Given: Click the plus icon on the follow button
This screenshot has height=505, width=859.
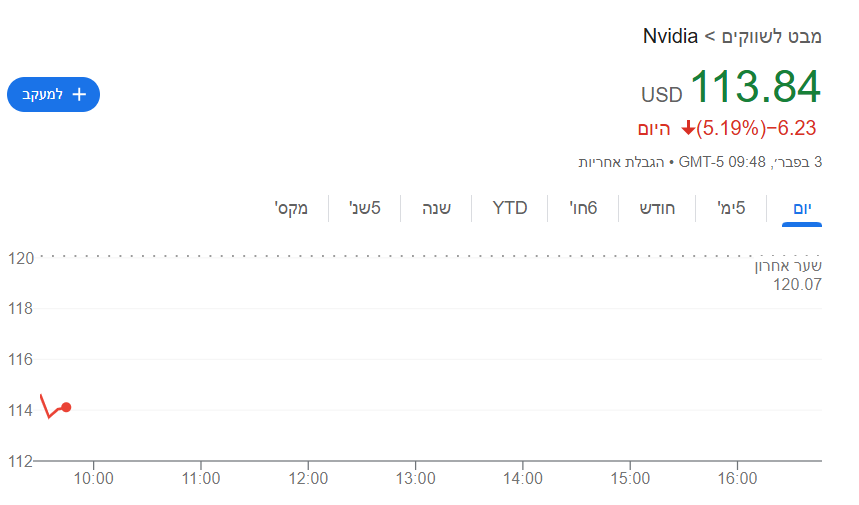Looking at the screenshot, I should pyautogui.click(x=80, y=94).
